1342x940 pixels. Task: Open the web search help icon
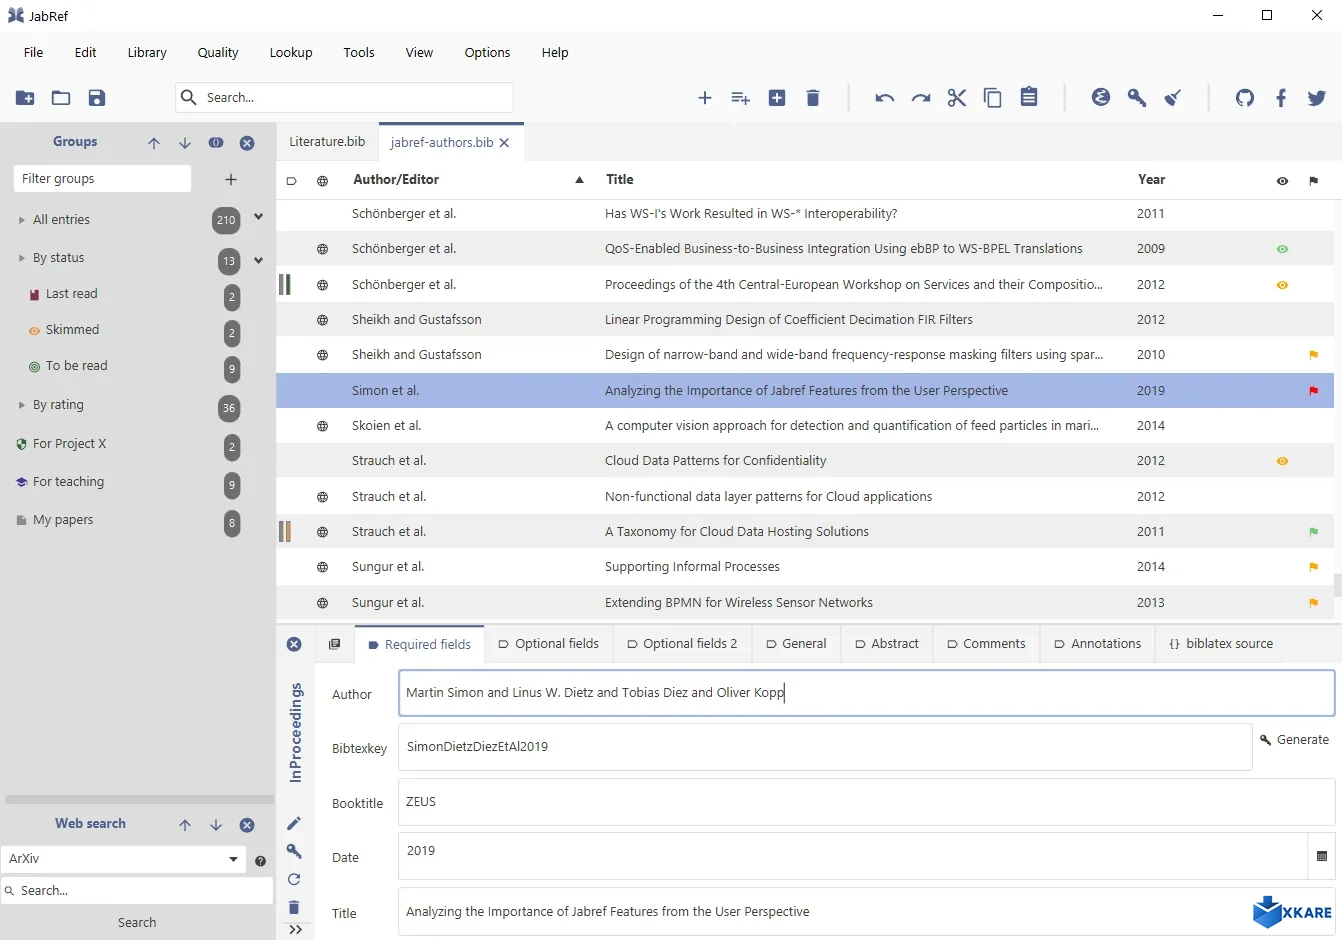[x=261, y=860]
